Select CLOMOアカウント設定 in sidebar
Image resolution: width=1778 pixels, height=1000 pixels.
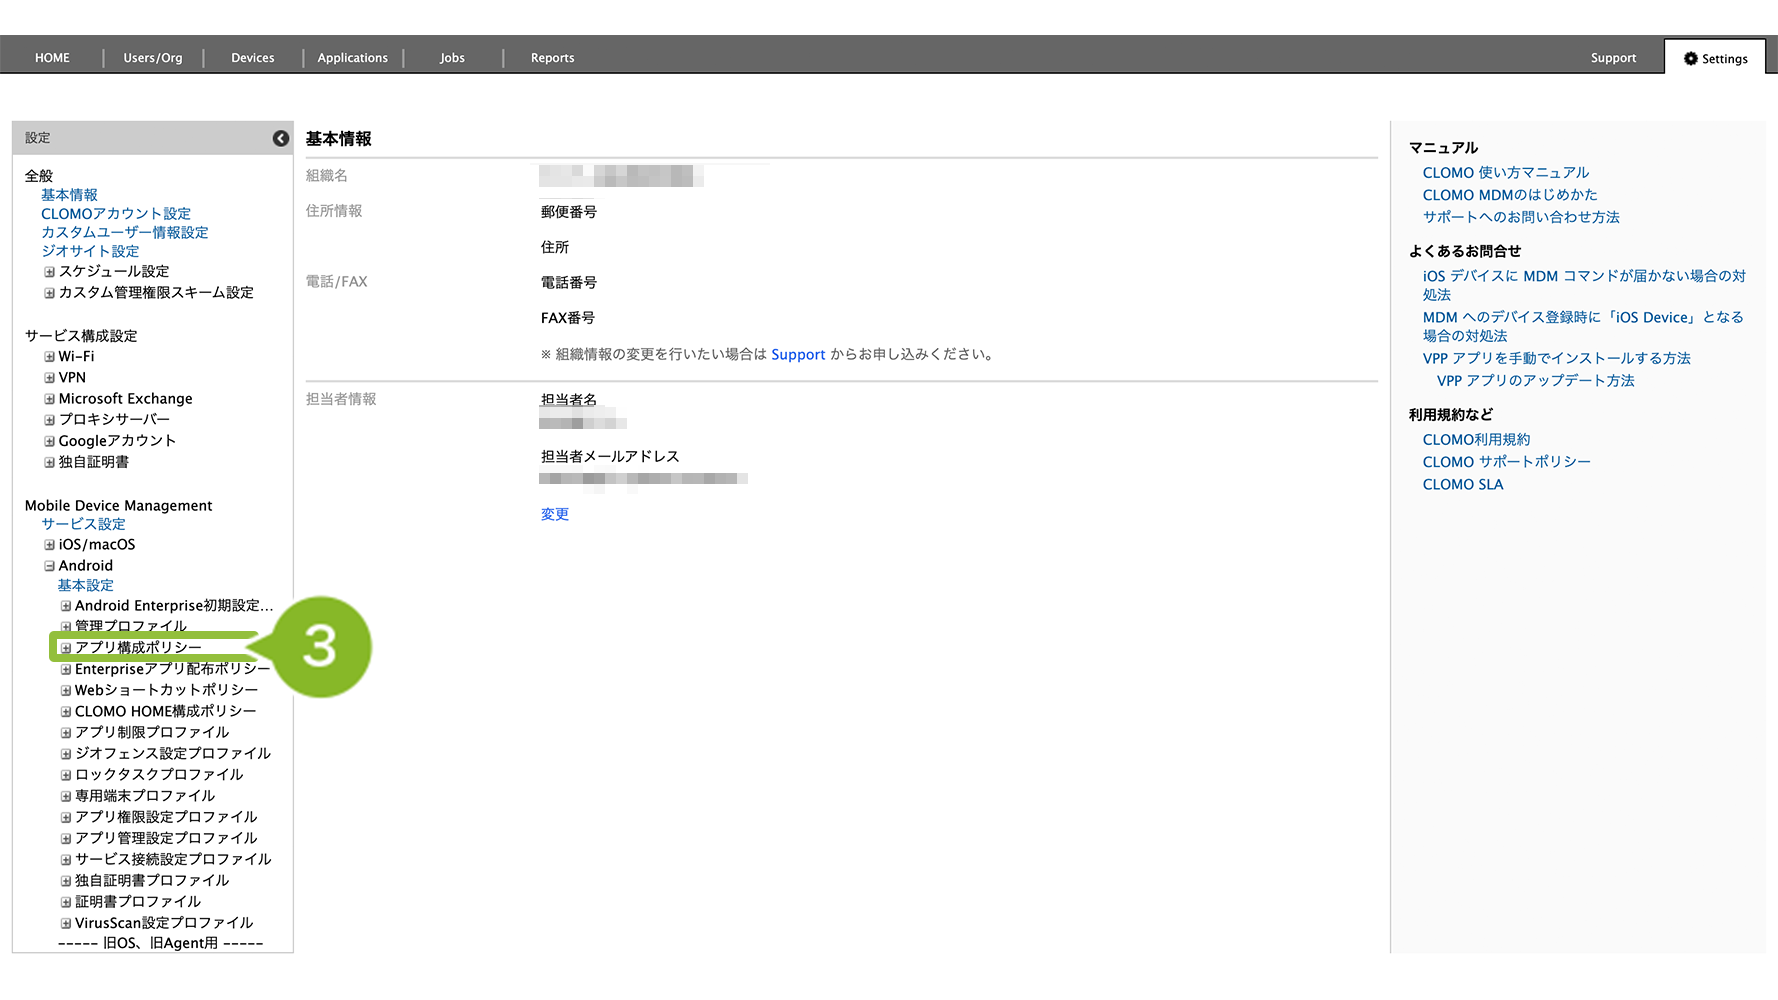click(x=115, y=214)
